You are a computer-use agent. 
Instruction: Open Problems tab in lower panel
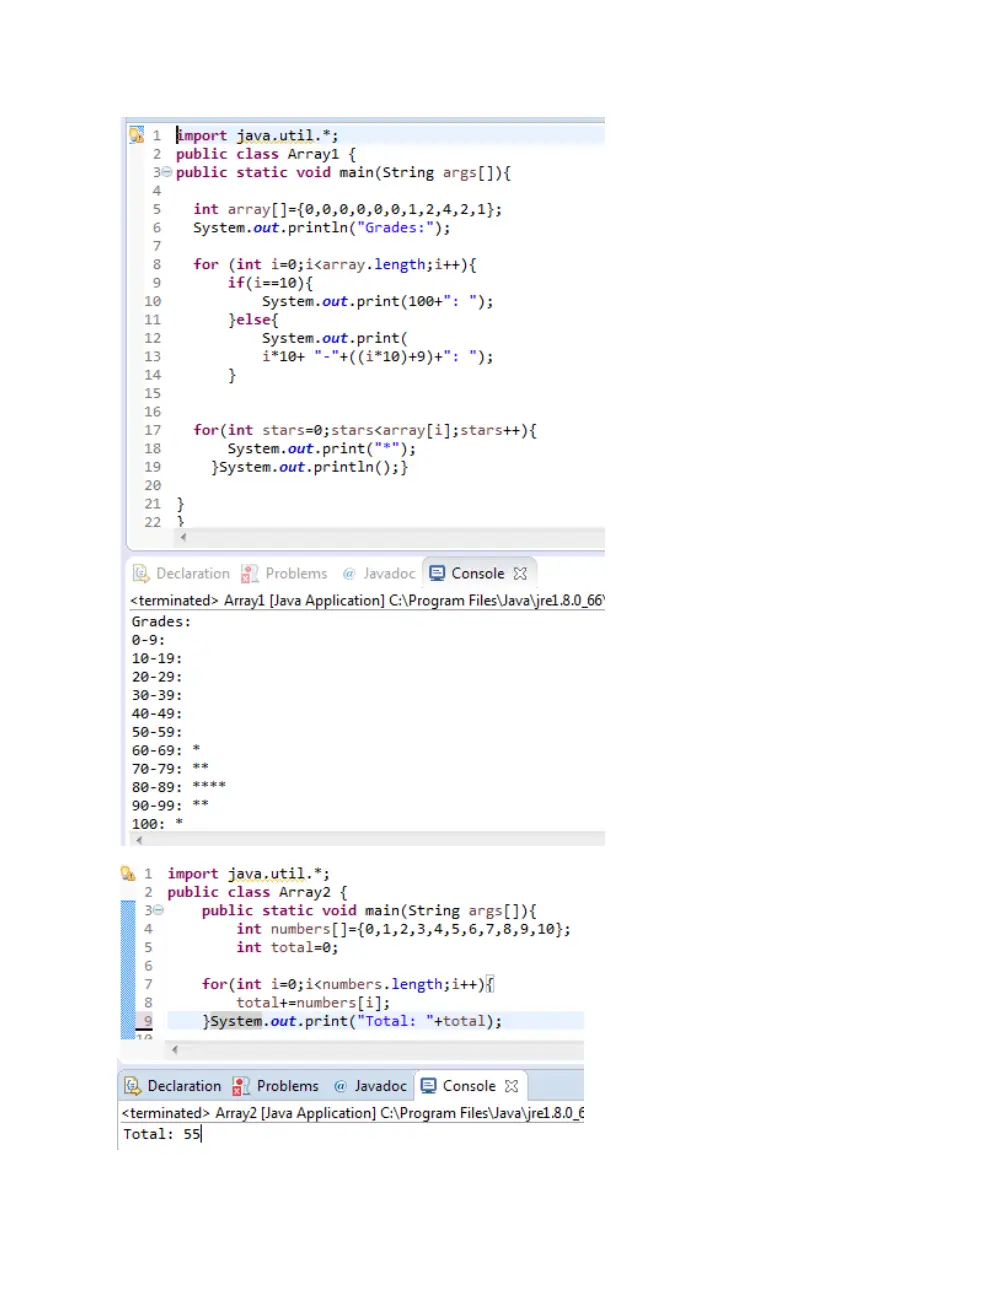click(276, 1086)
